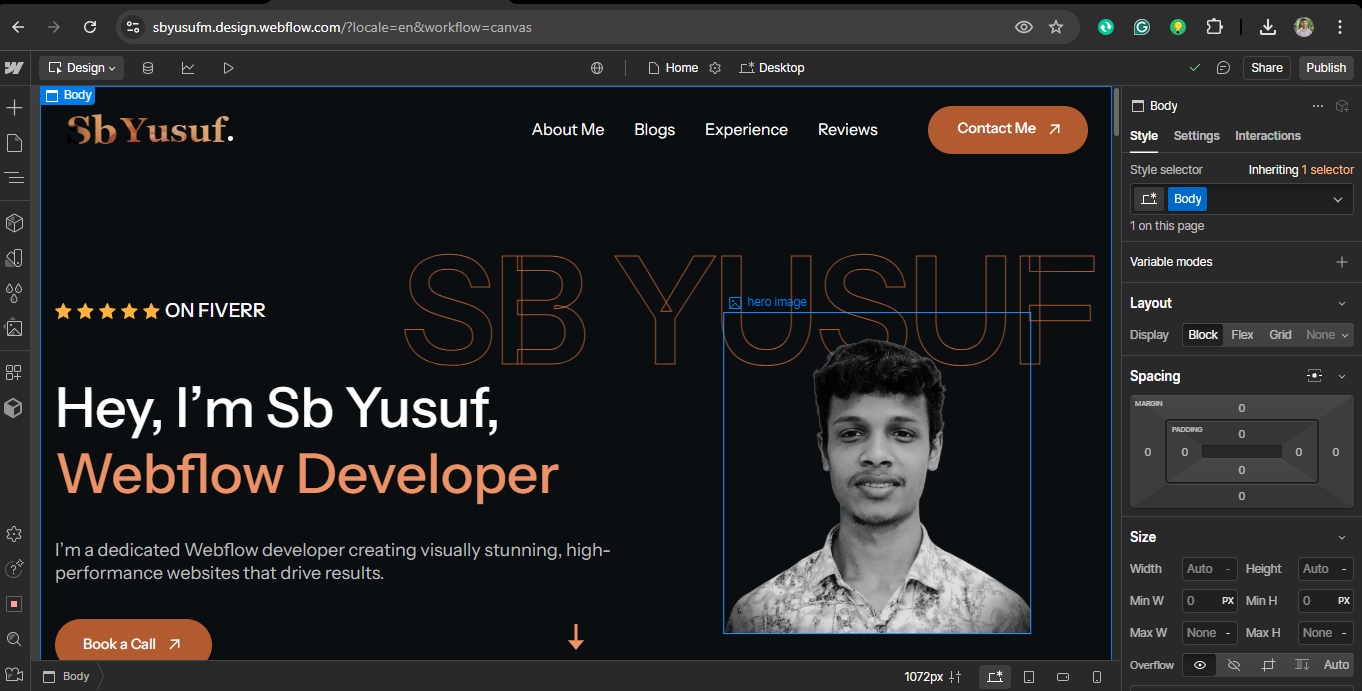
Task: Open the Desktop breakpoint selector in top bar
Action: point(772,68)
